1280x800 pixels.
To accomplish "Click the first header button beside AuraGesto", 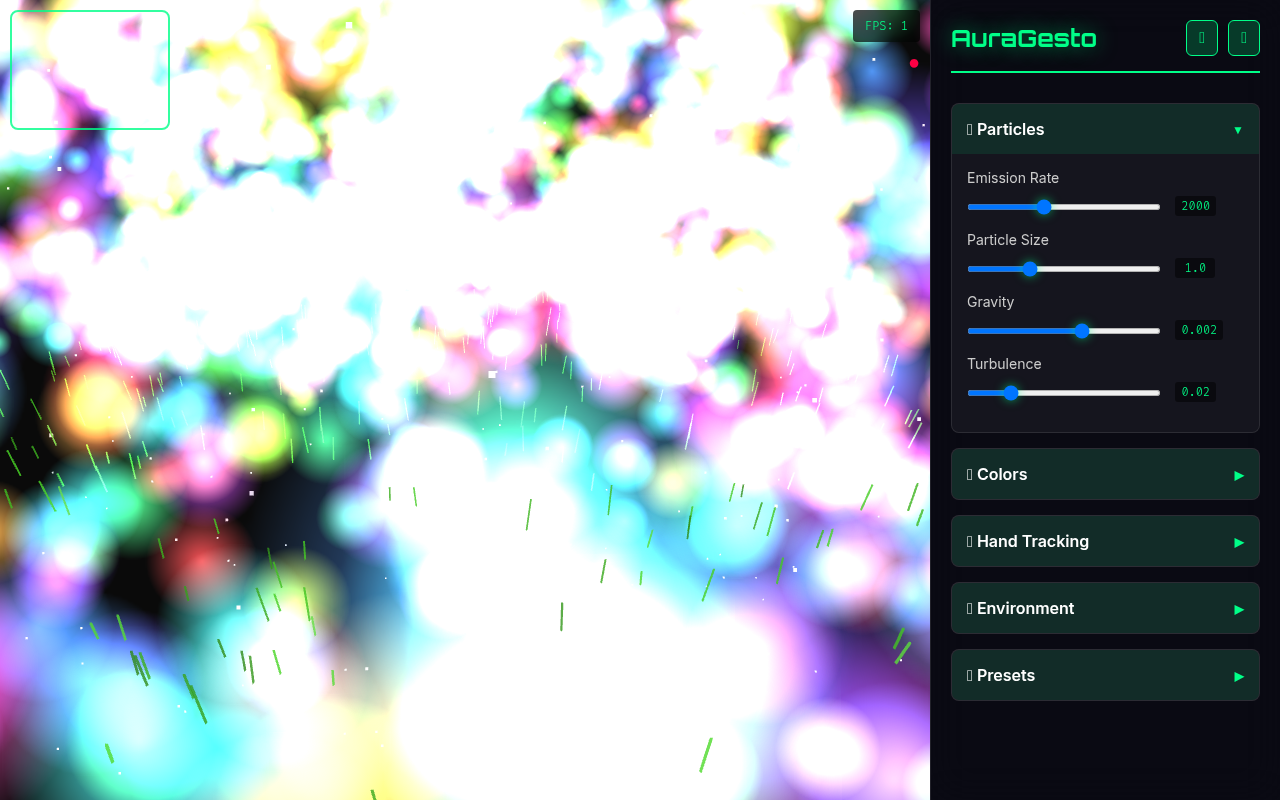I will pyautogui.click(x=1201, y=37).
